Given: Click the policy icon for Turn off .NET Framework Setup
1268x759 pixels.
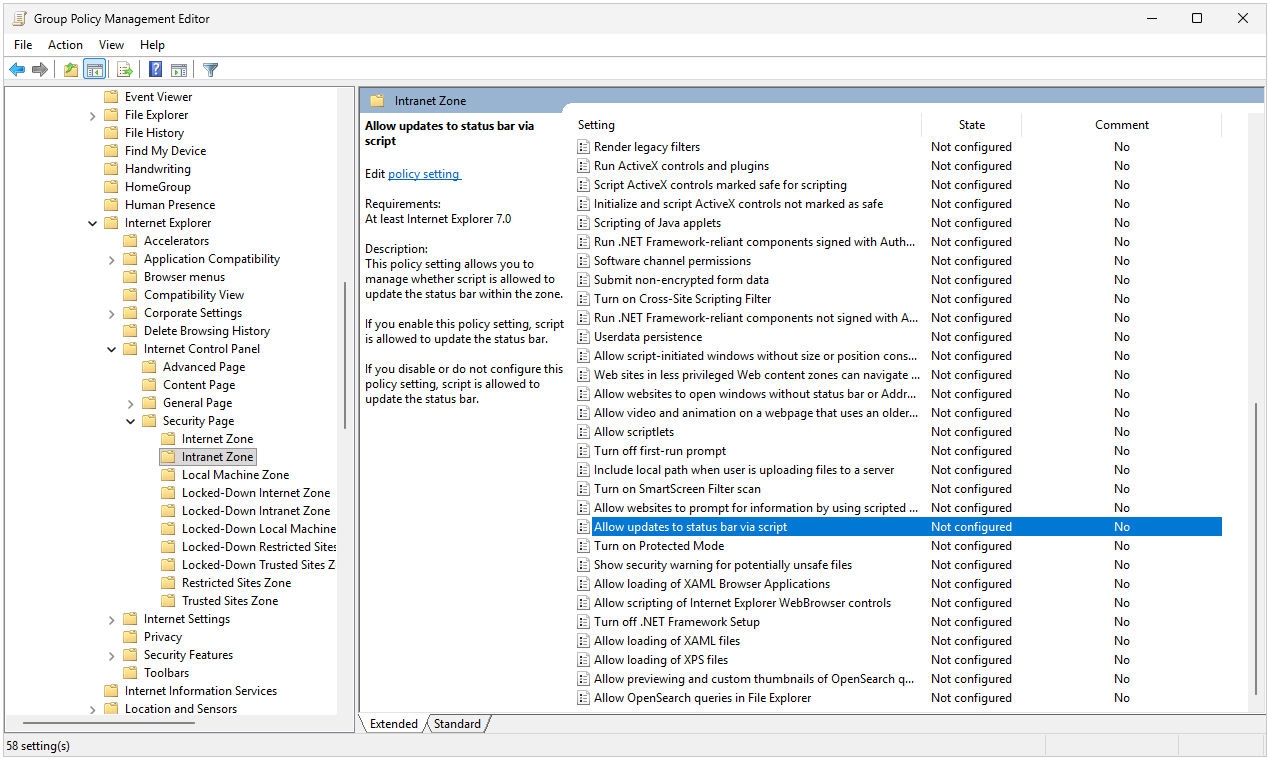Looking at the screenshot, I should tap(584, 622).
